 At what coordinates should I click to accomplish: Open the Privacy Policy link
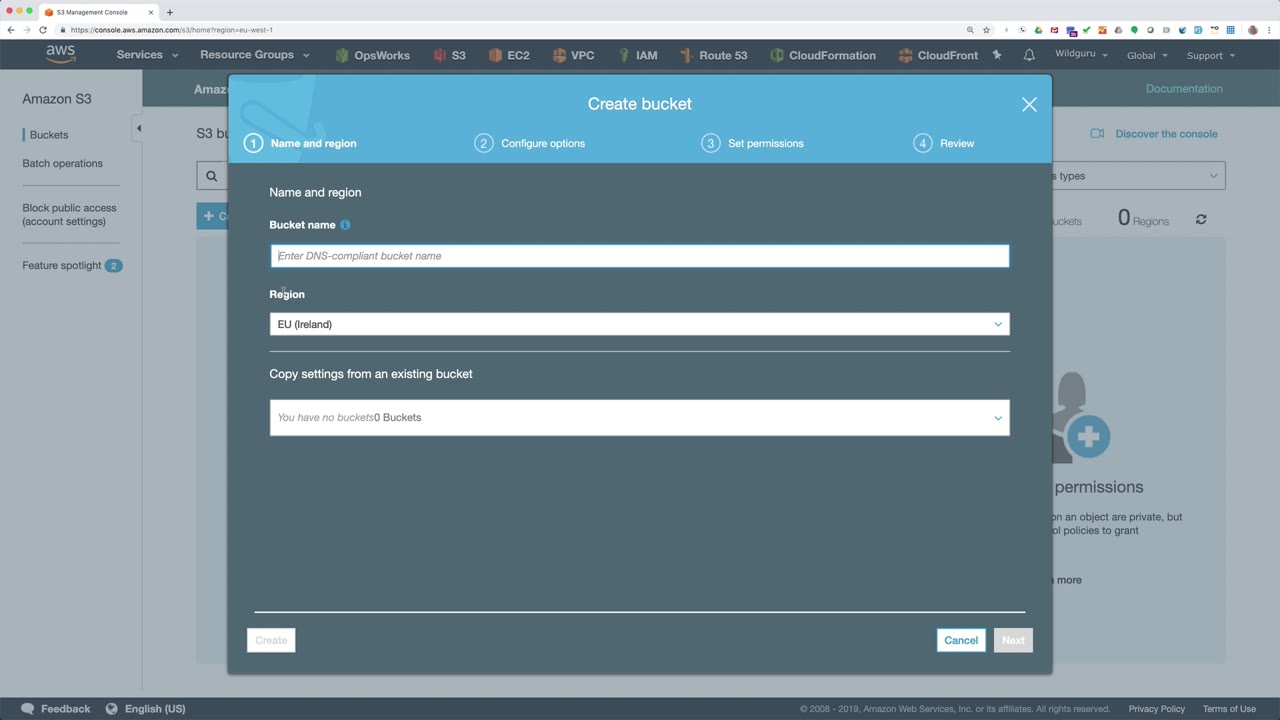[x=1157, y=709]
